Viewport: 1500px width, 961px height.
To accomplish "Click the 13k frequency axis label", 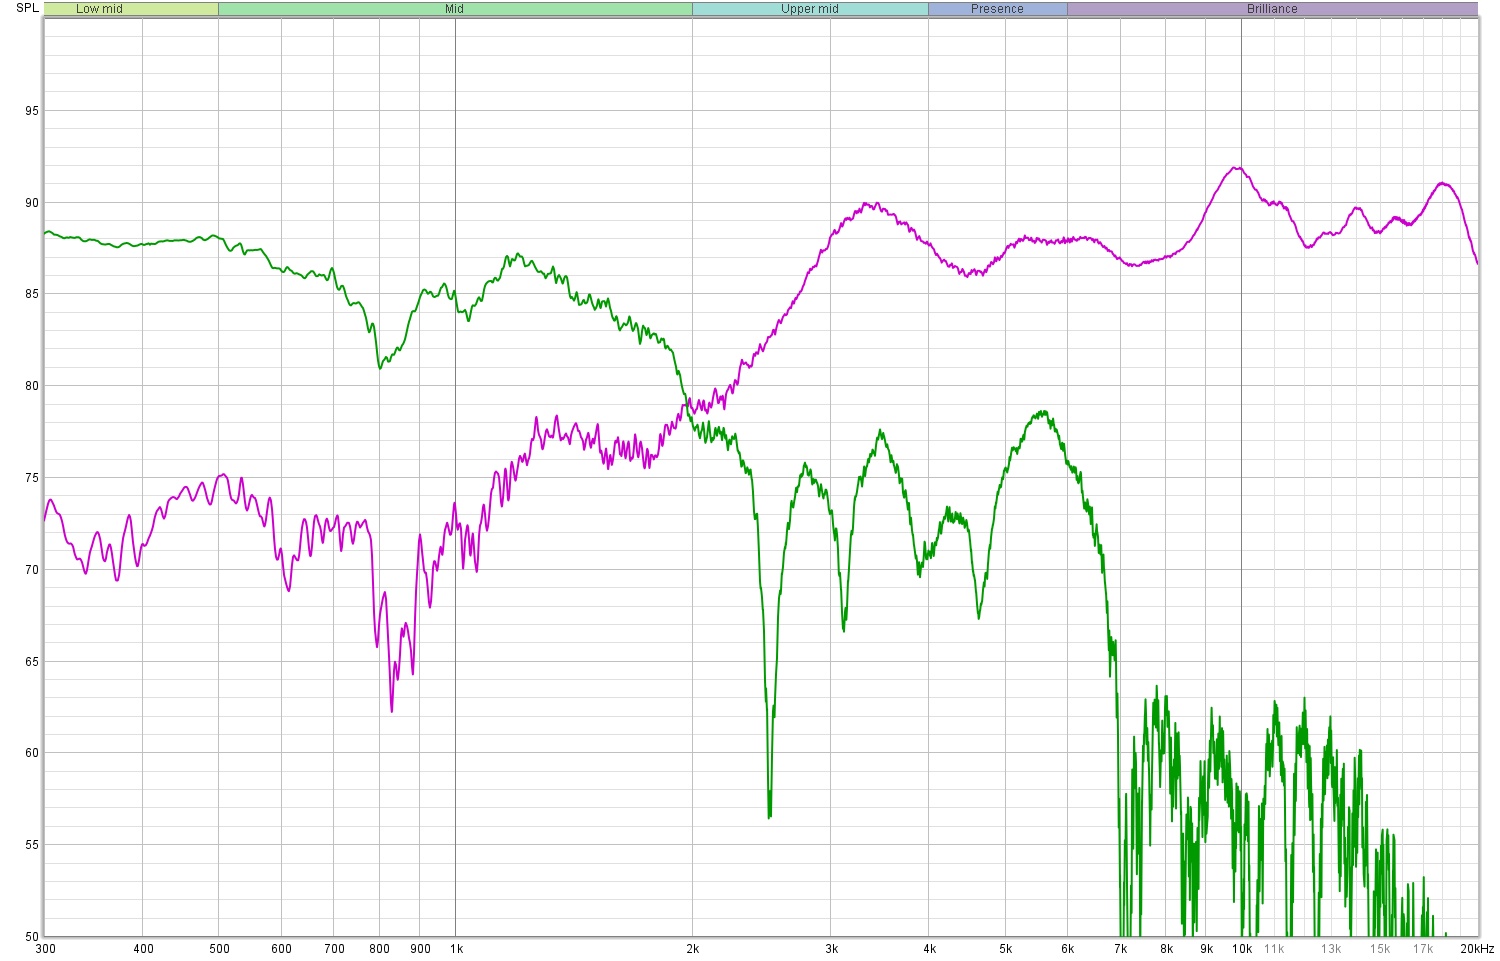I will (x=1331, y=949).
